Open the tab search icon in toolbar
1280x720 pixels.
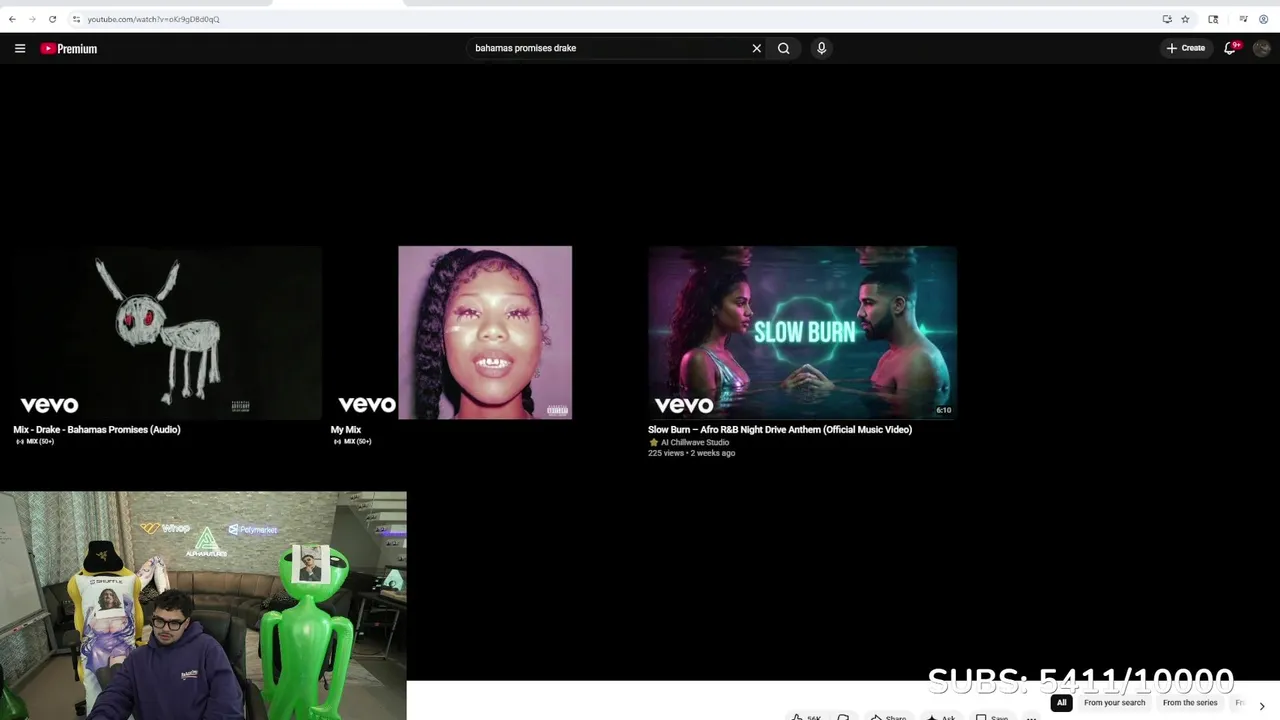(1213, 19)
